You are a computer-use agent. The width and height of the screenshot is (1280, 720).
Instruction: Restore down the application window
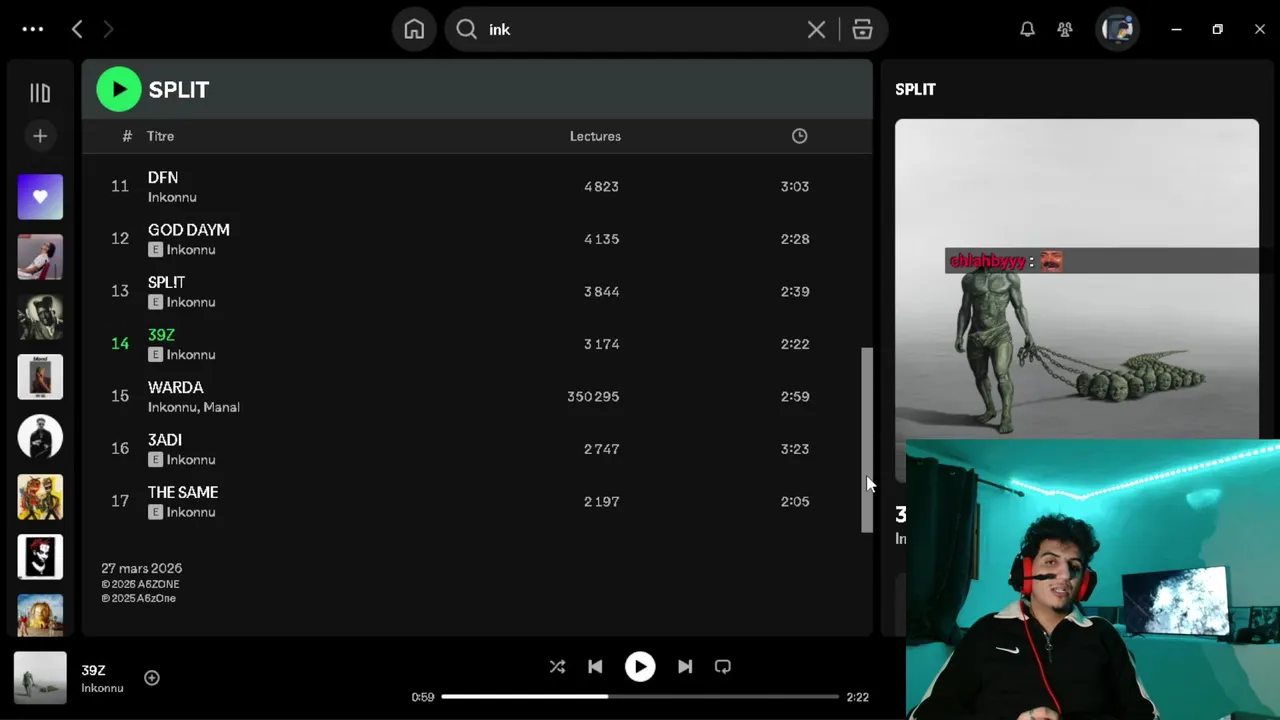point(1217,29)
